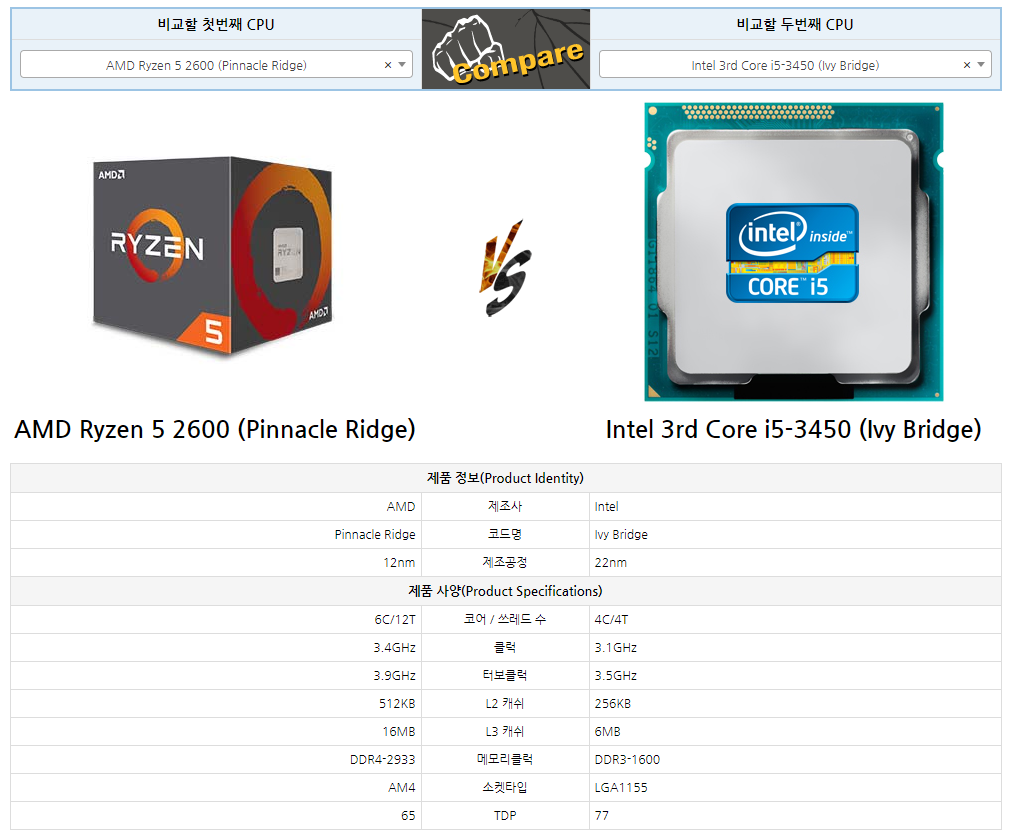Click the 코어 / 쓰레드 수 label

tap(505, 620)
